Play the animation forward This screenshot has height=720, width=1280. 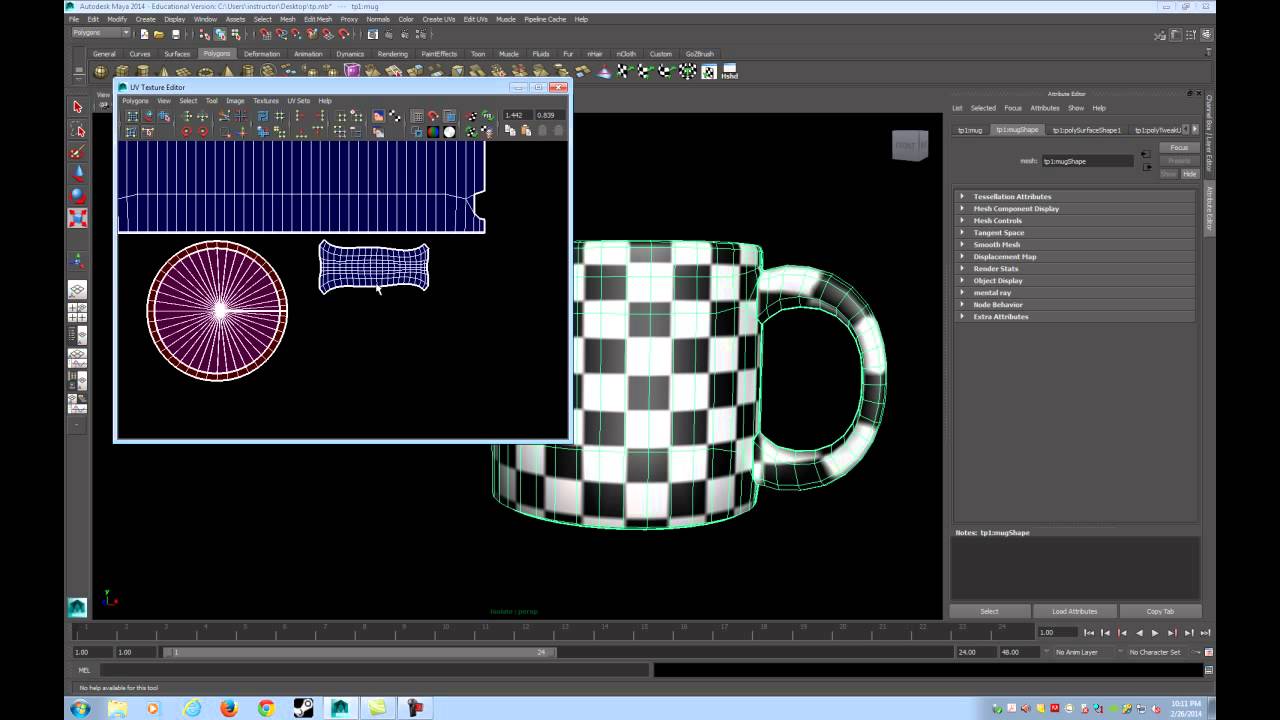click(x=1155, y=633)
